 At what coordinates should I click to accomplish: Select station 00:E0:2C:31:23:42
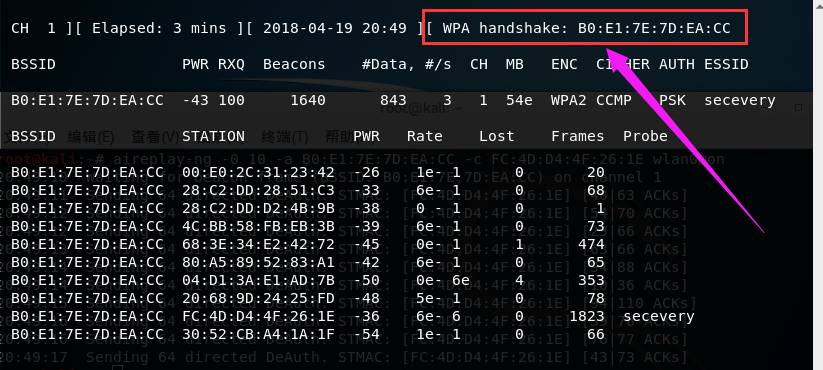pyautogui.click(x=258, y=172)
